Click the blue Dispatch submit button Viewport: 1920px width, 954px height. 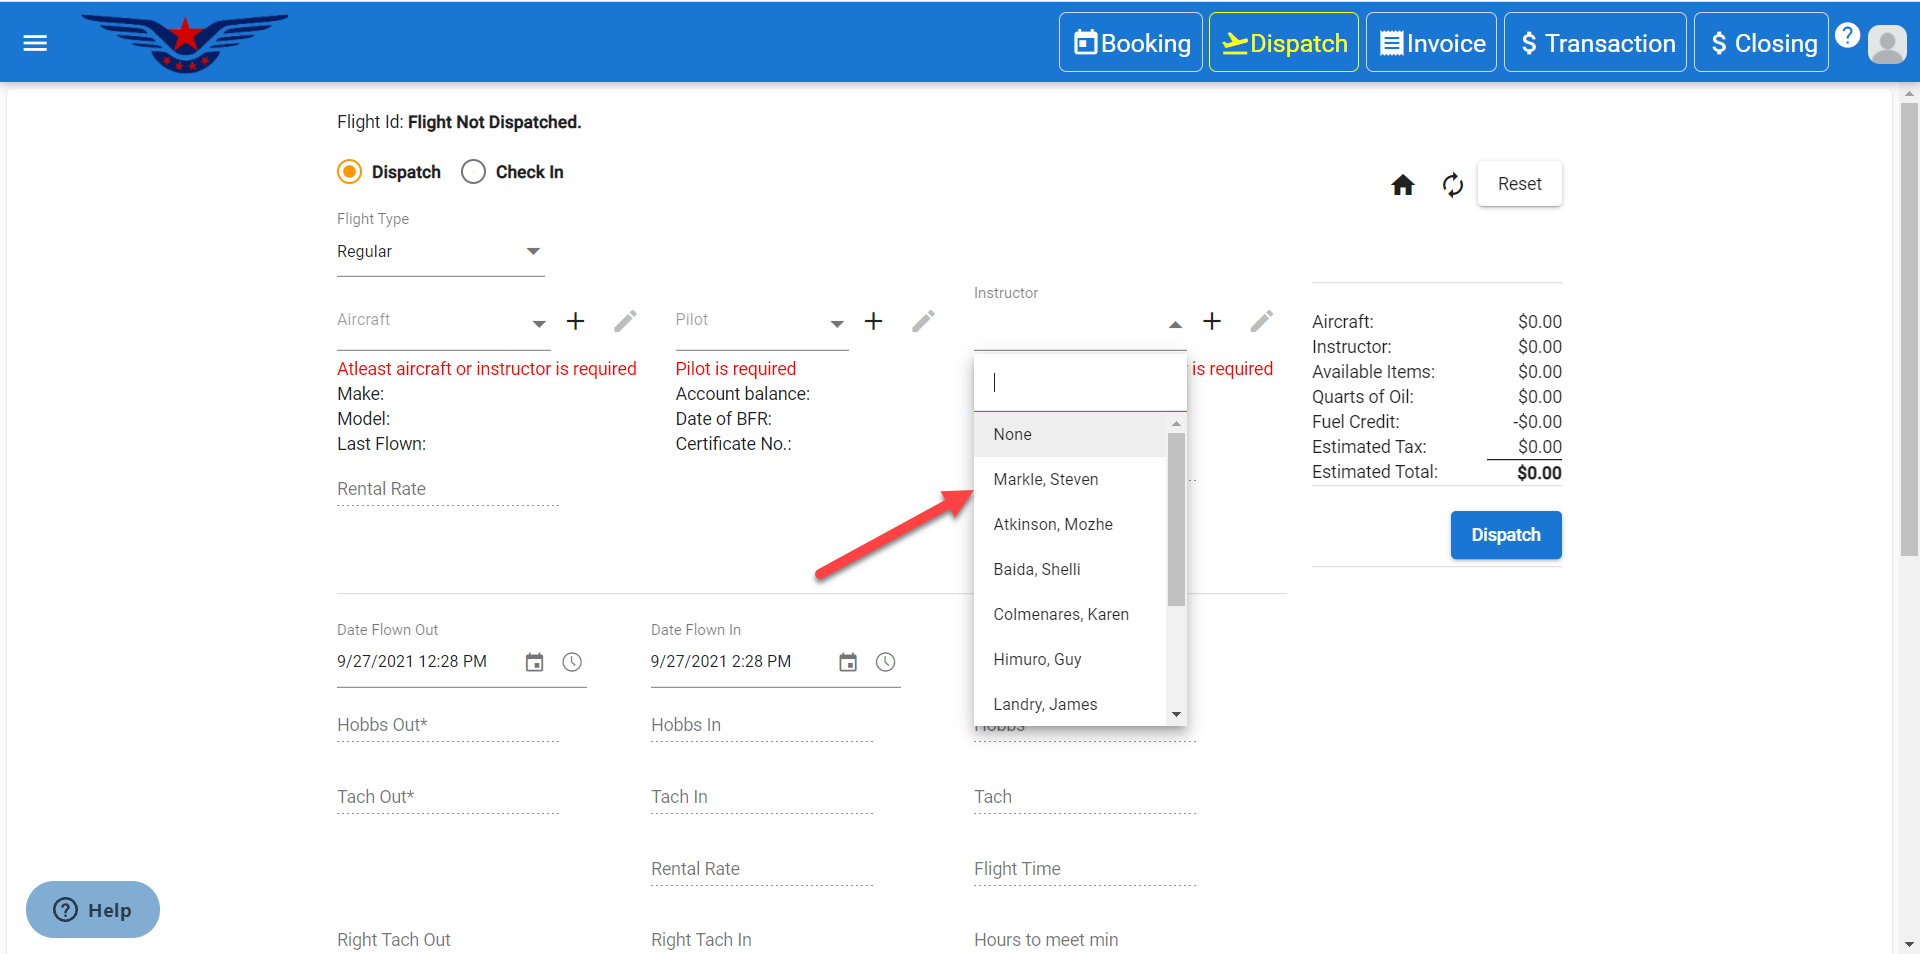(1505, 535)
